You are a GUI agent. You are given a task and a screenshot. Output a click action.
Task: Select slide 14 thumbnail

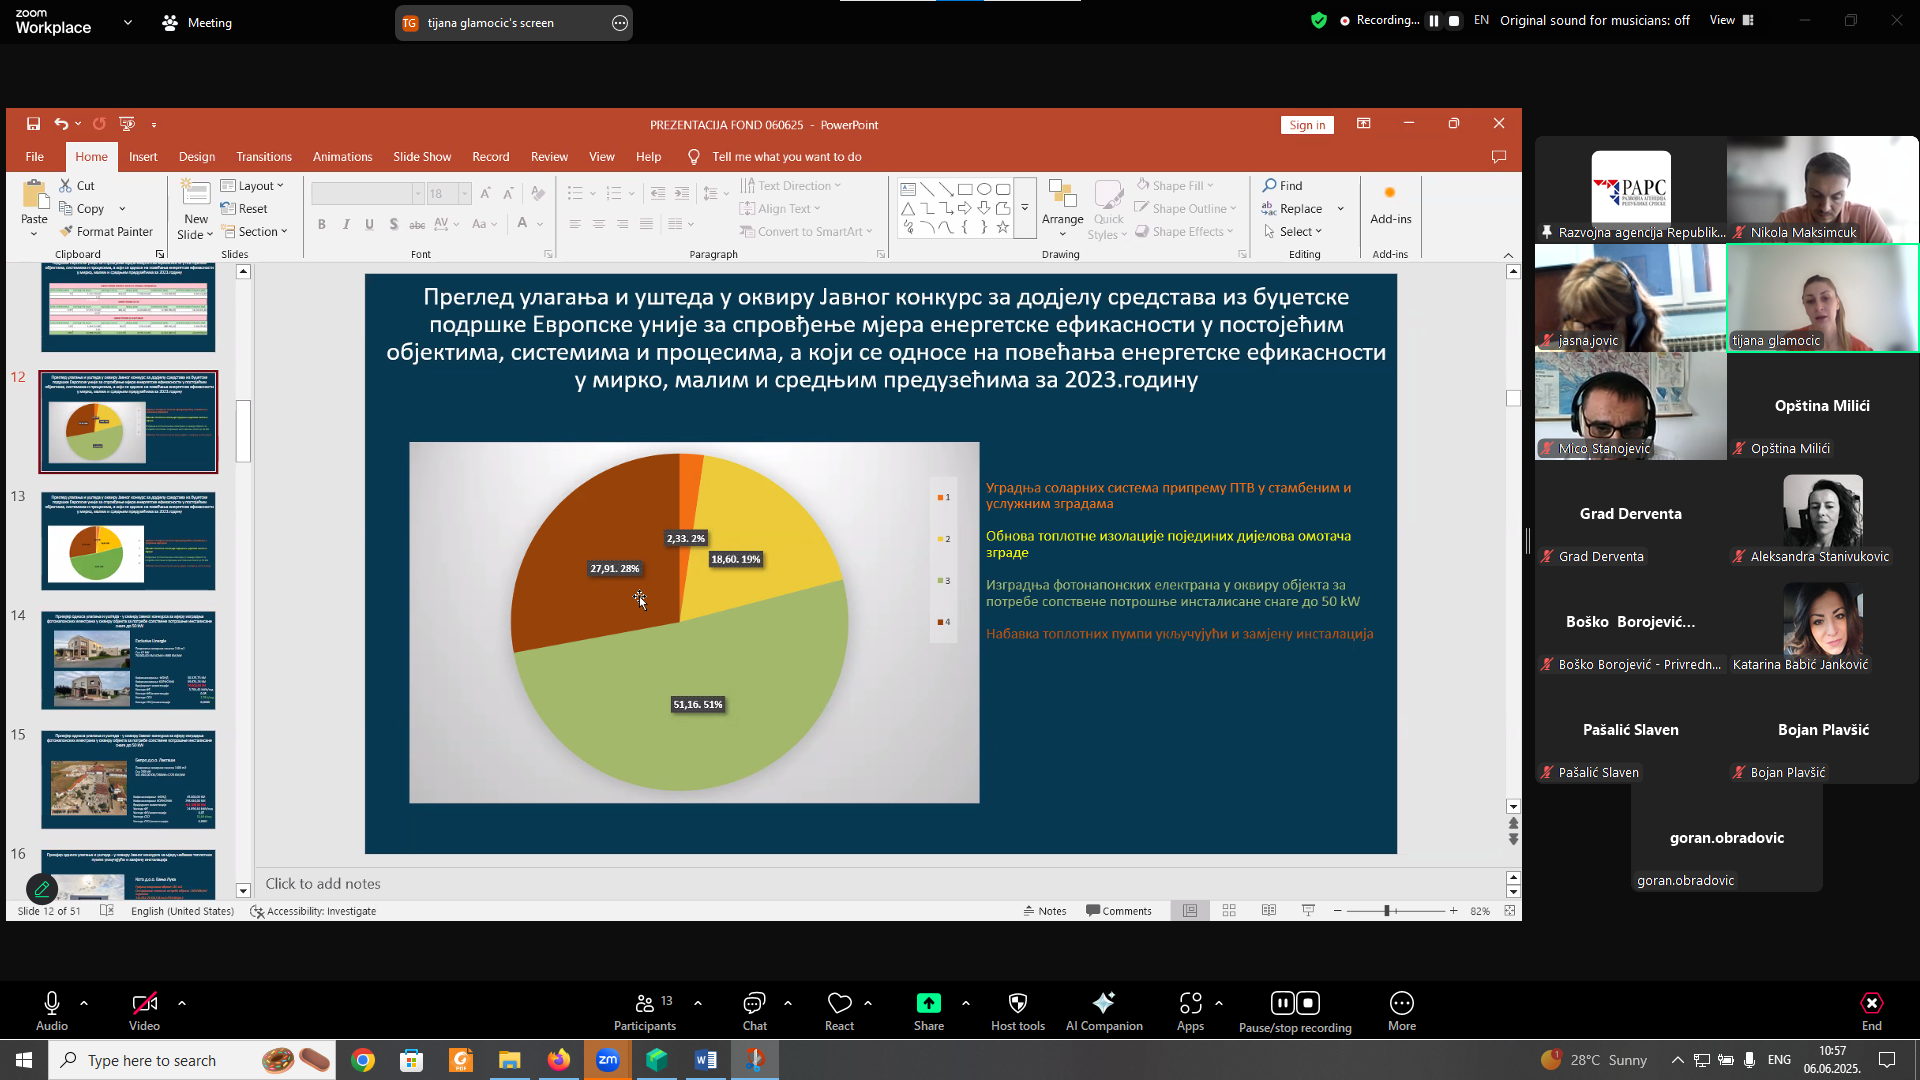[128, 660]
